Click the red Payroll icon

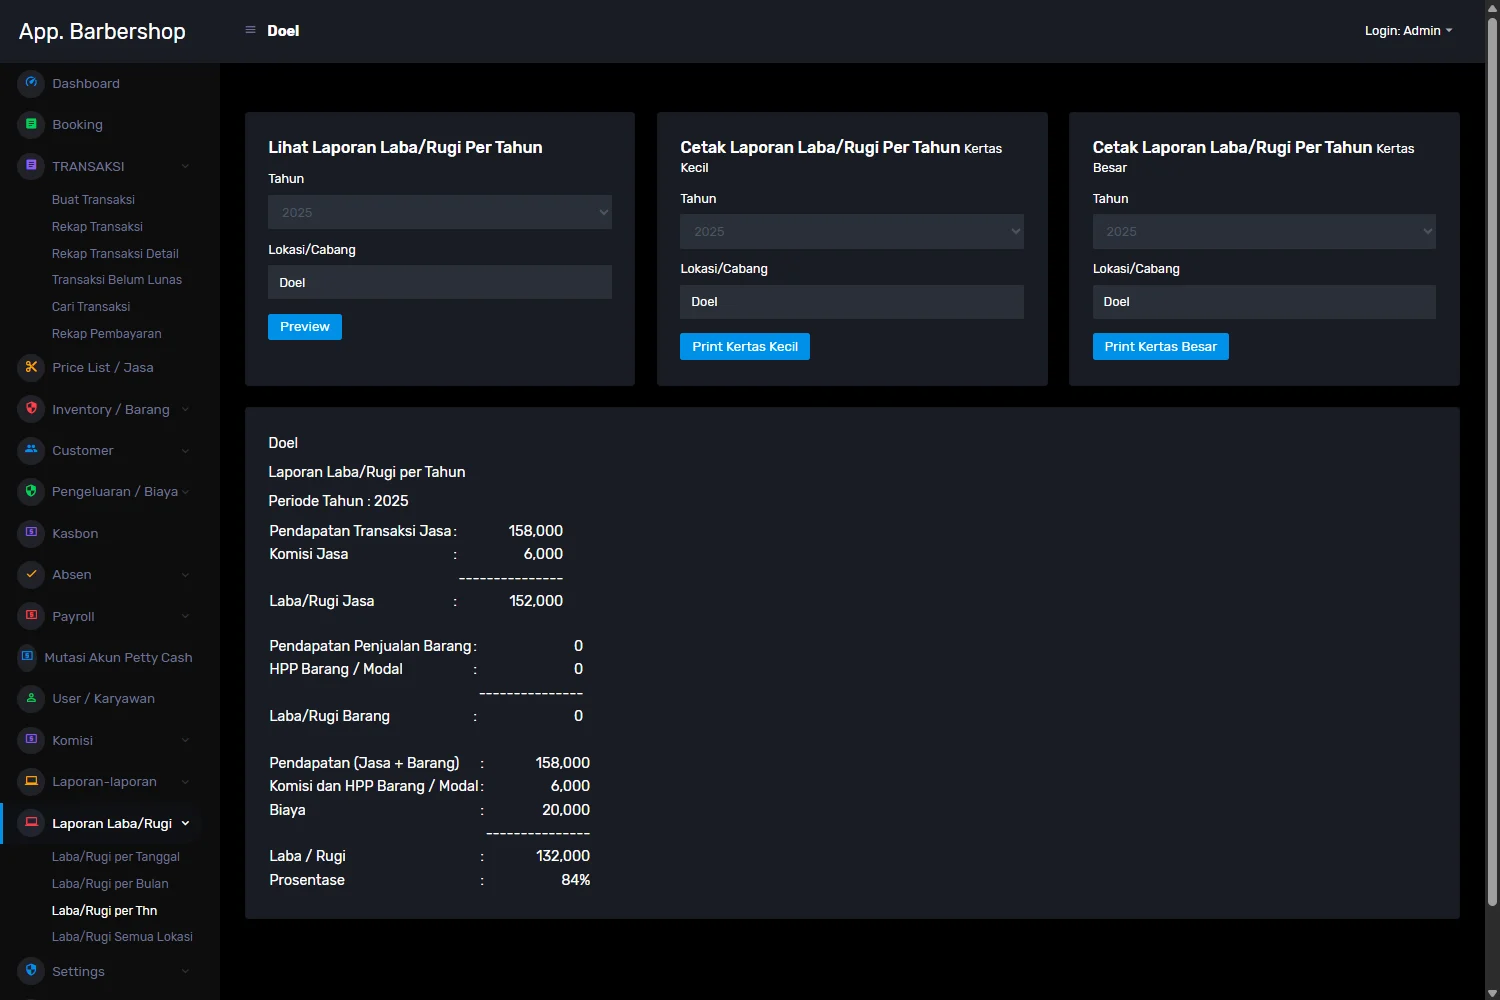tap(31, 616)
